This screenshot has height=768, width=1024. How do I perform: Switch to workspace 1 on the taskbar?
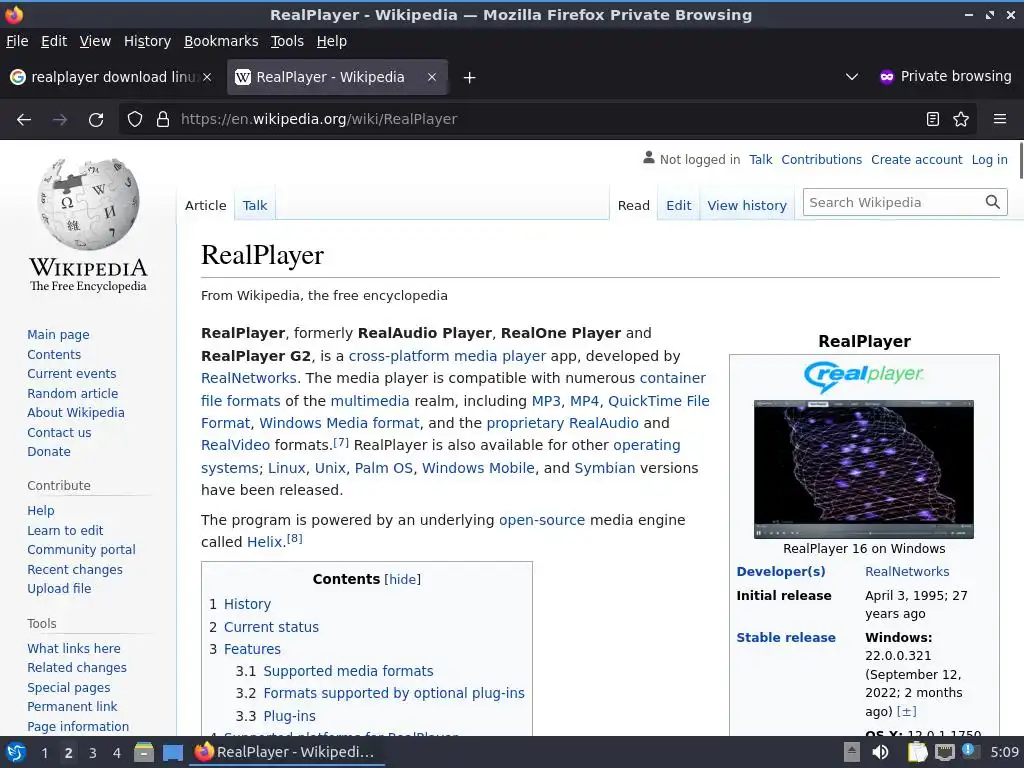pos(44,753)
